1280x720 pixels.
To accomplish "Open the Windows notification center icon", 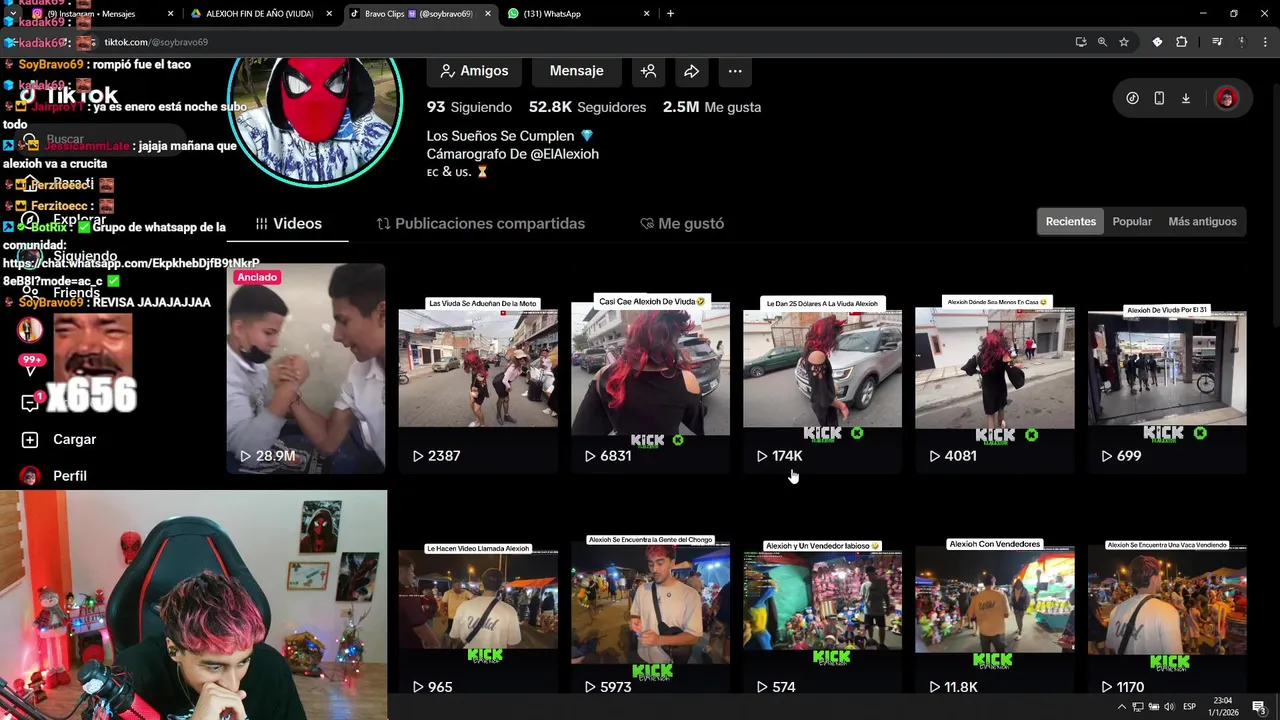I will click(1259, 707).
